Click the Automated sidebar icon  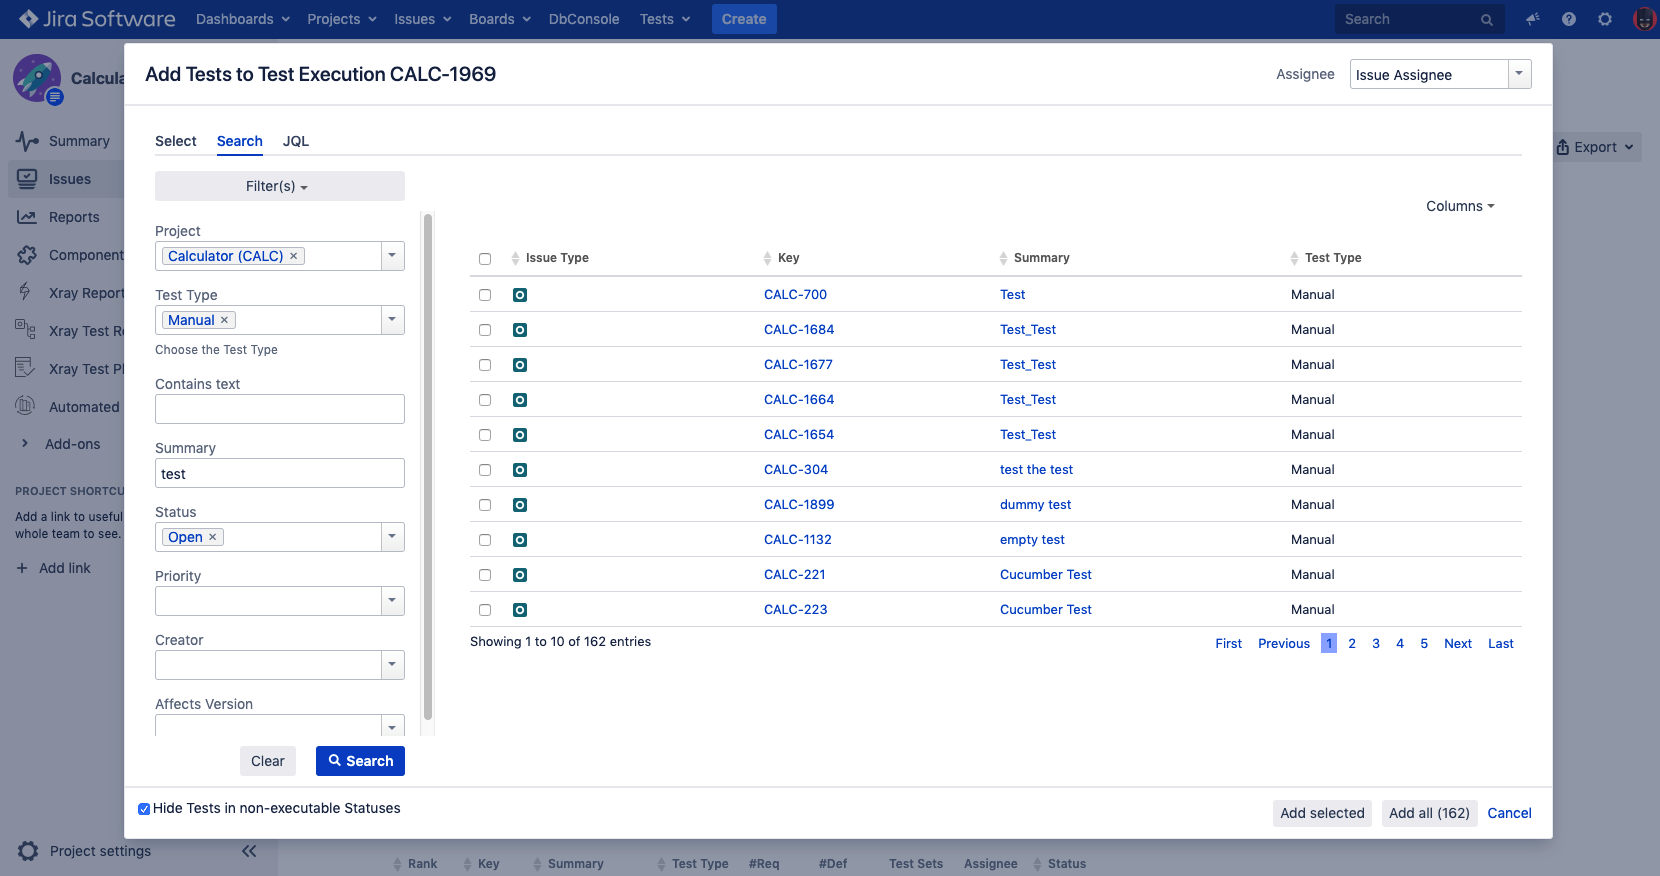pos(25,406)
